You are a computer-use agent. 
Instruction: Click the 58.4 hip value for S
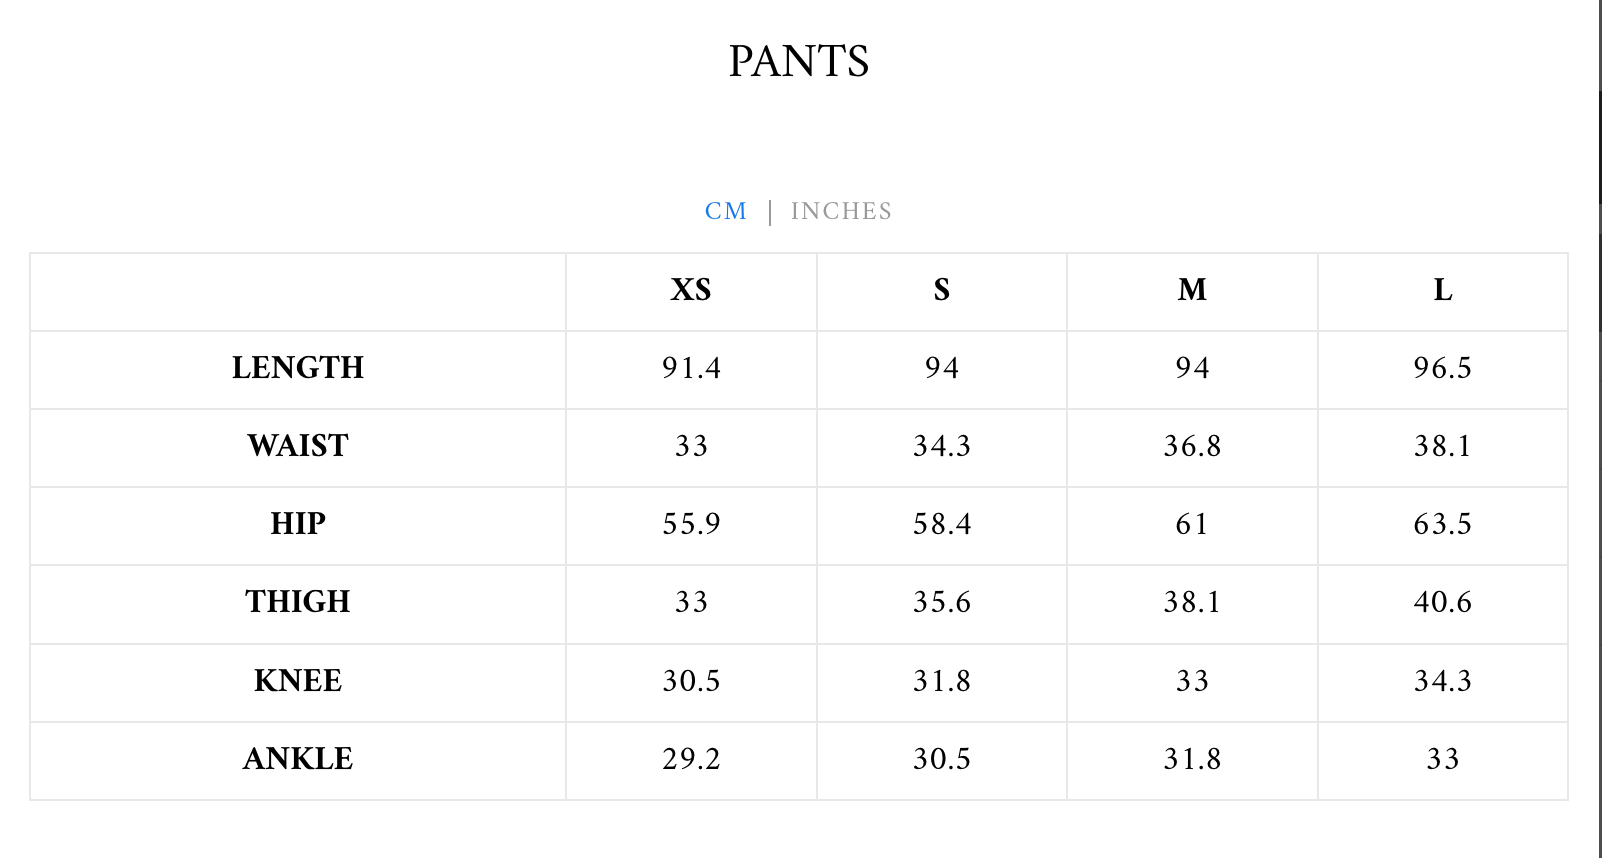942,524
